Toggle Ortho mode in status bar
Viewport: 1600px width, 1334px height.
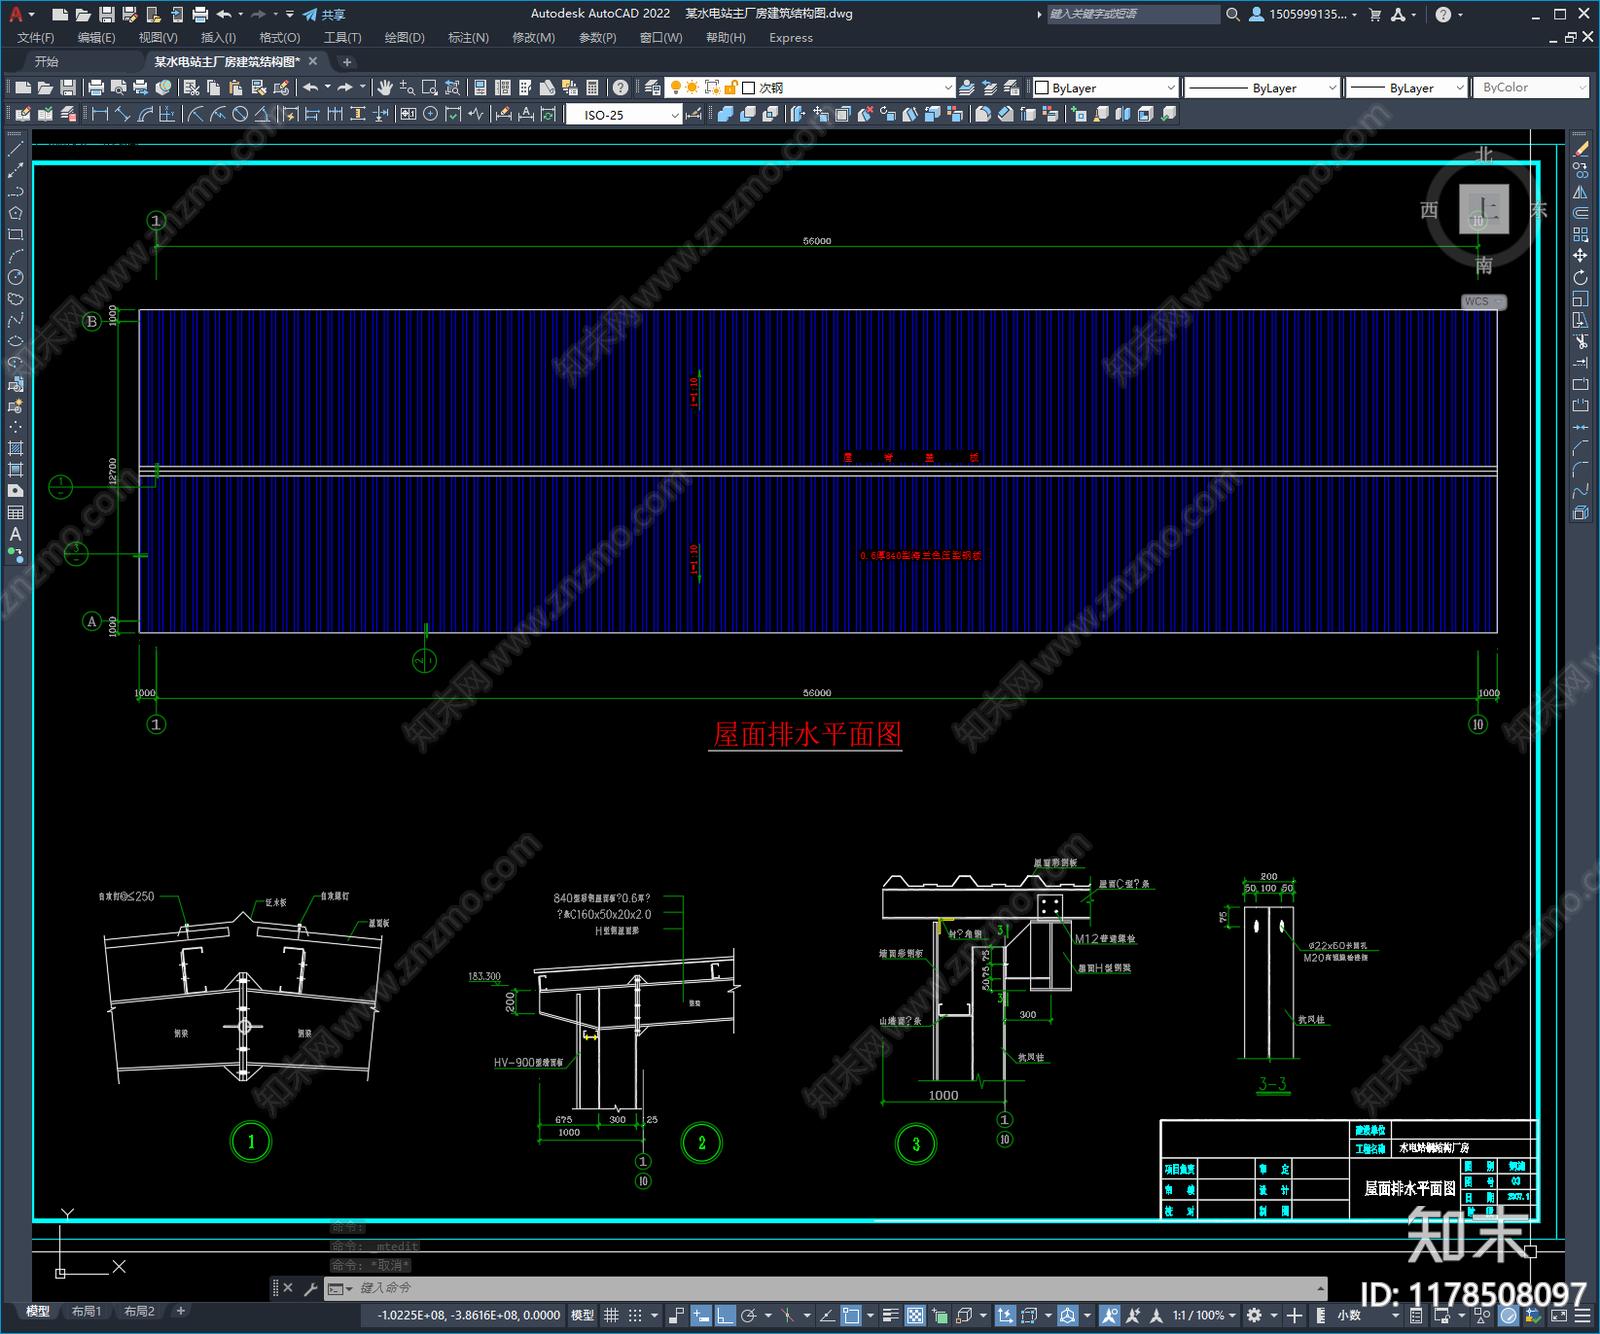(x=725, y=1316)
